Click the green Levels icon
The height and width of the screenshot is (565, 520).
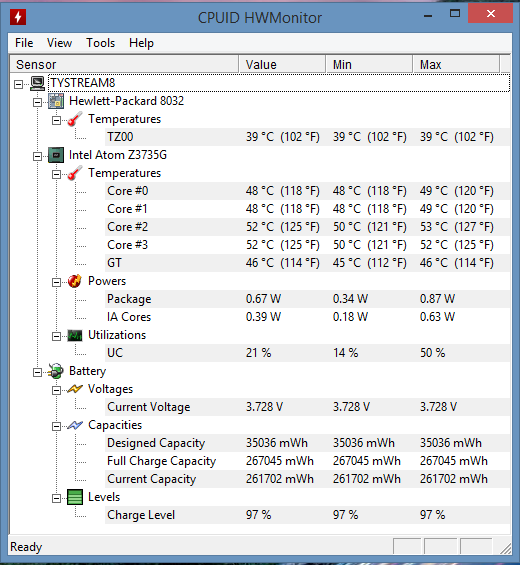point(75,497)
